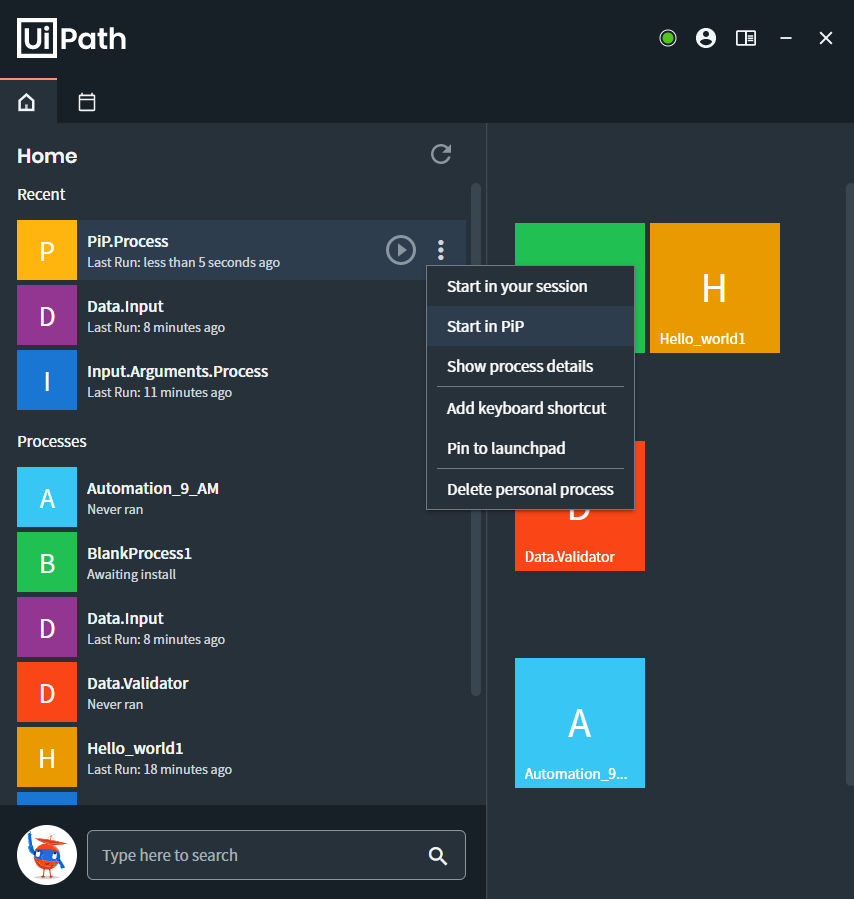
Task: Open the user profile account icon
Action: tap(706, 38)
